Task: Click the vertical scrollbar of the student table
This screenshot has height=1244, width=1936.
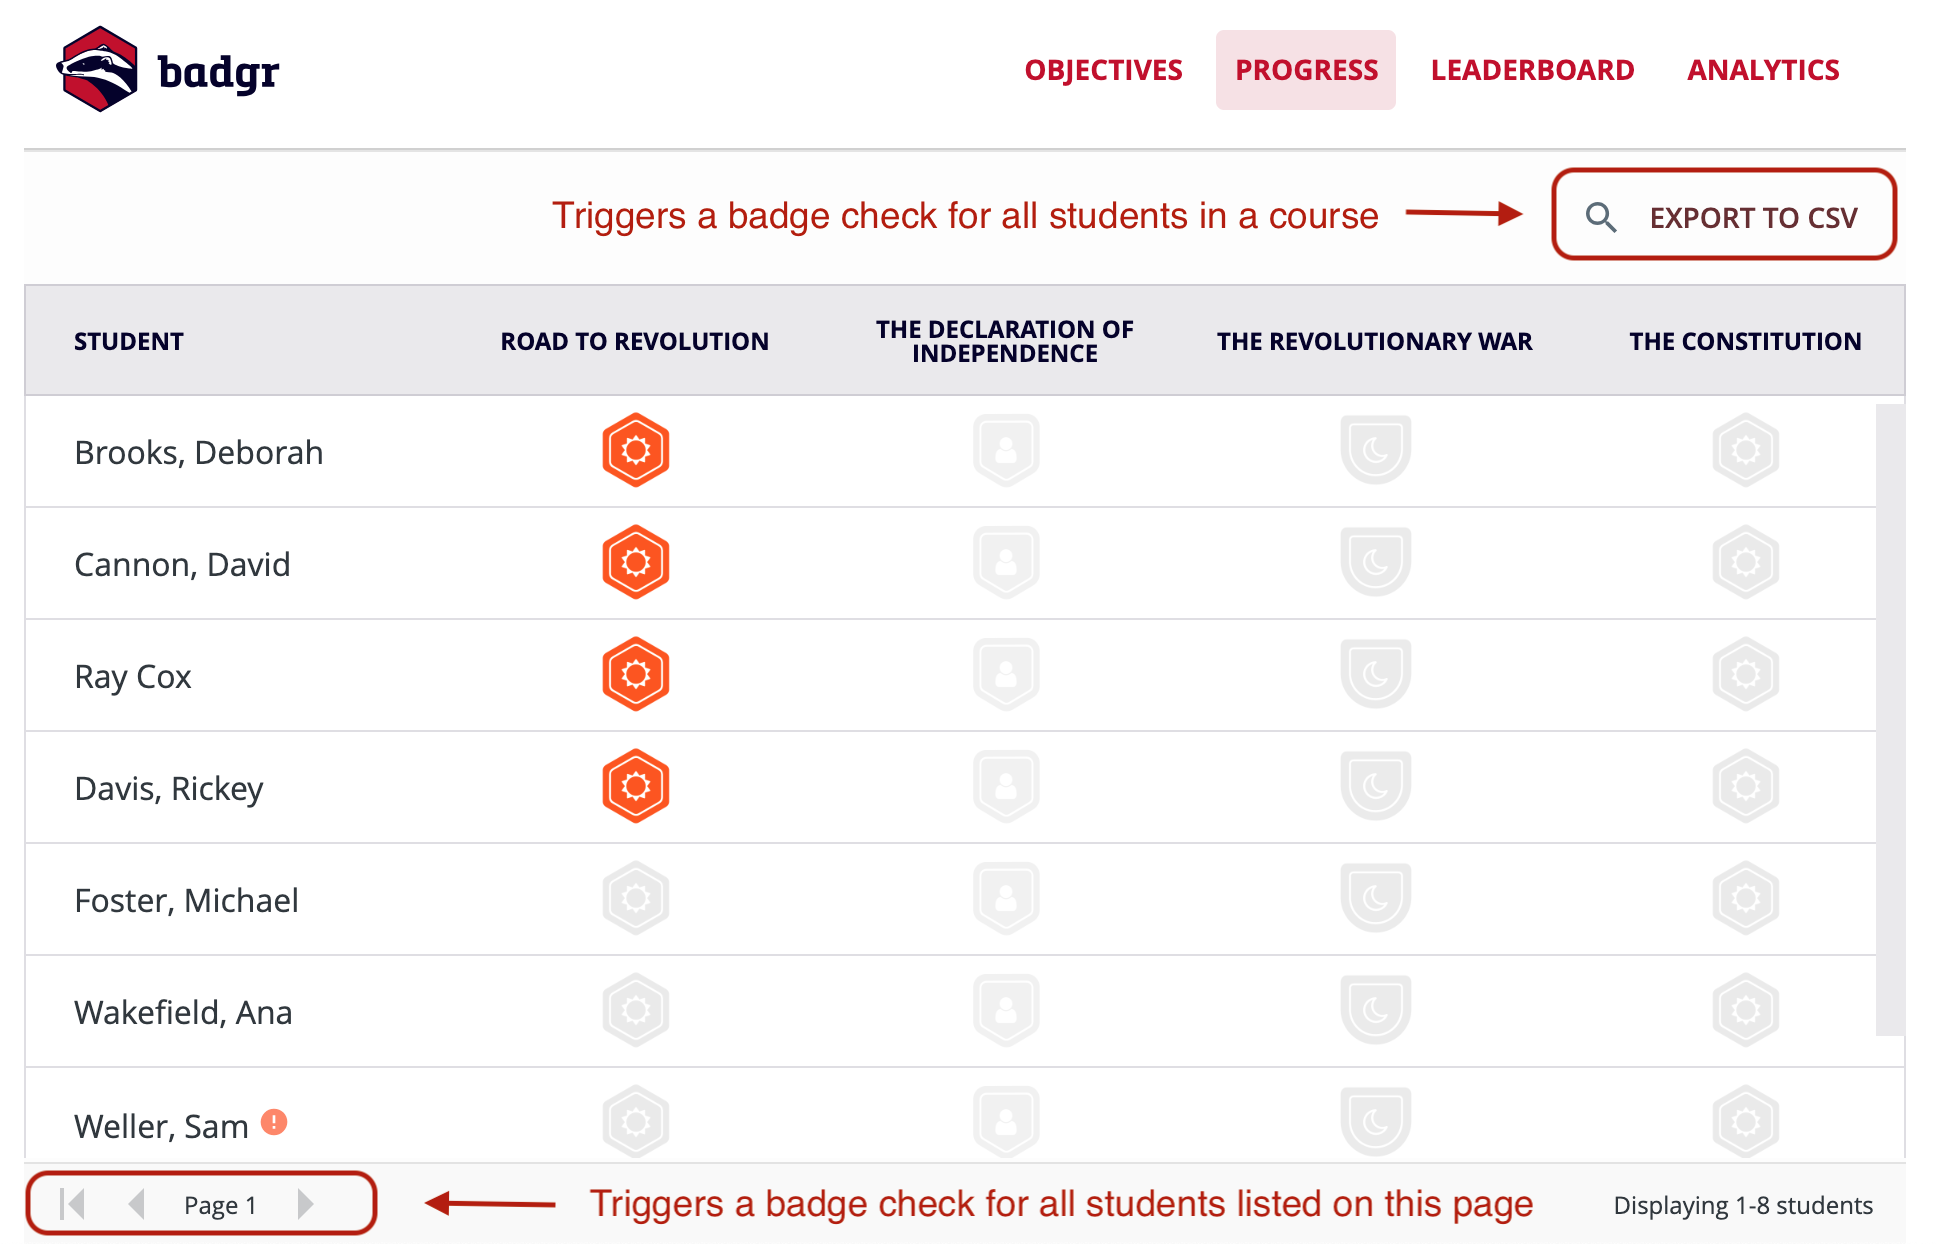Action: [x=1889, y=720]
